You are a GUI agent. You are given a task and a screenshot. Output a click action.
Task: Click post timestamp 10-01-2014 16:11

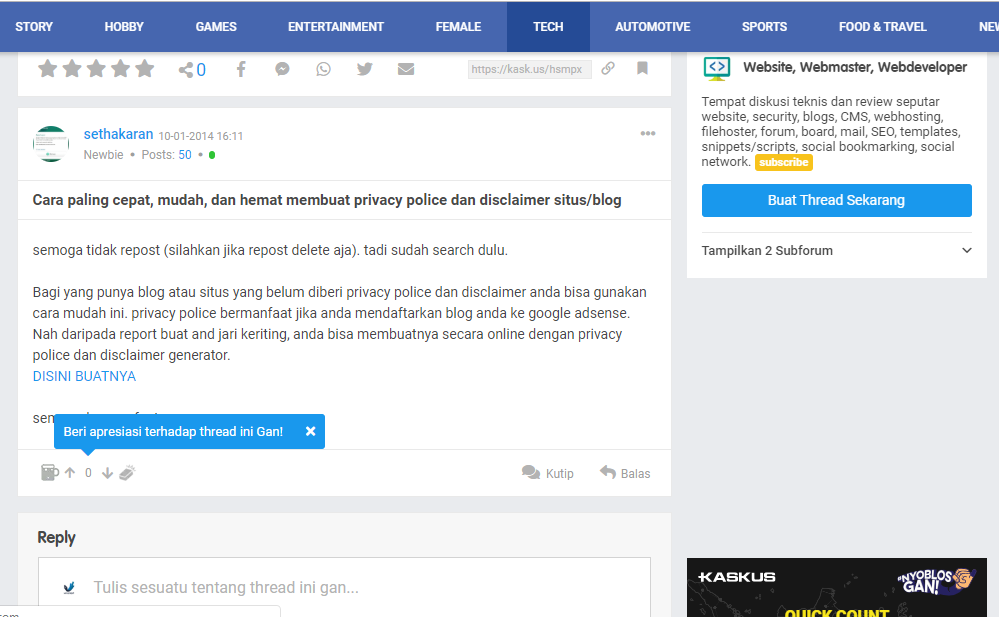pyautogui.click(x=201, y=136)
